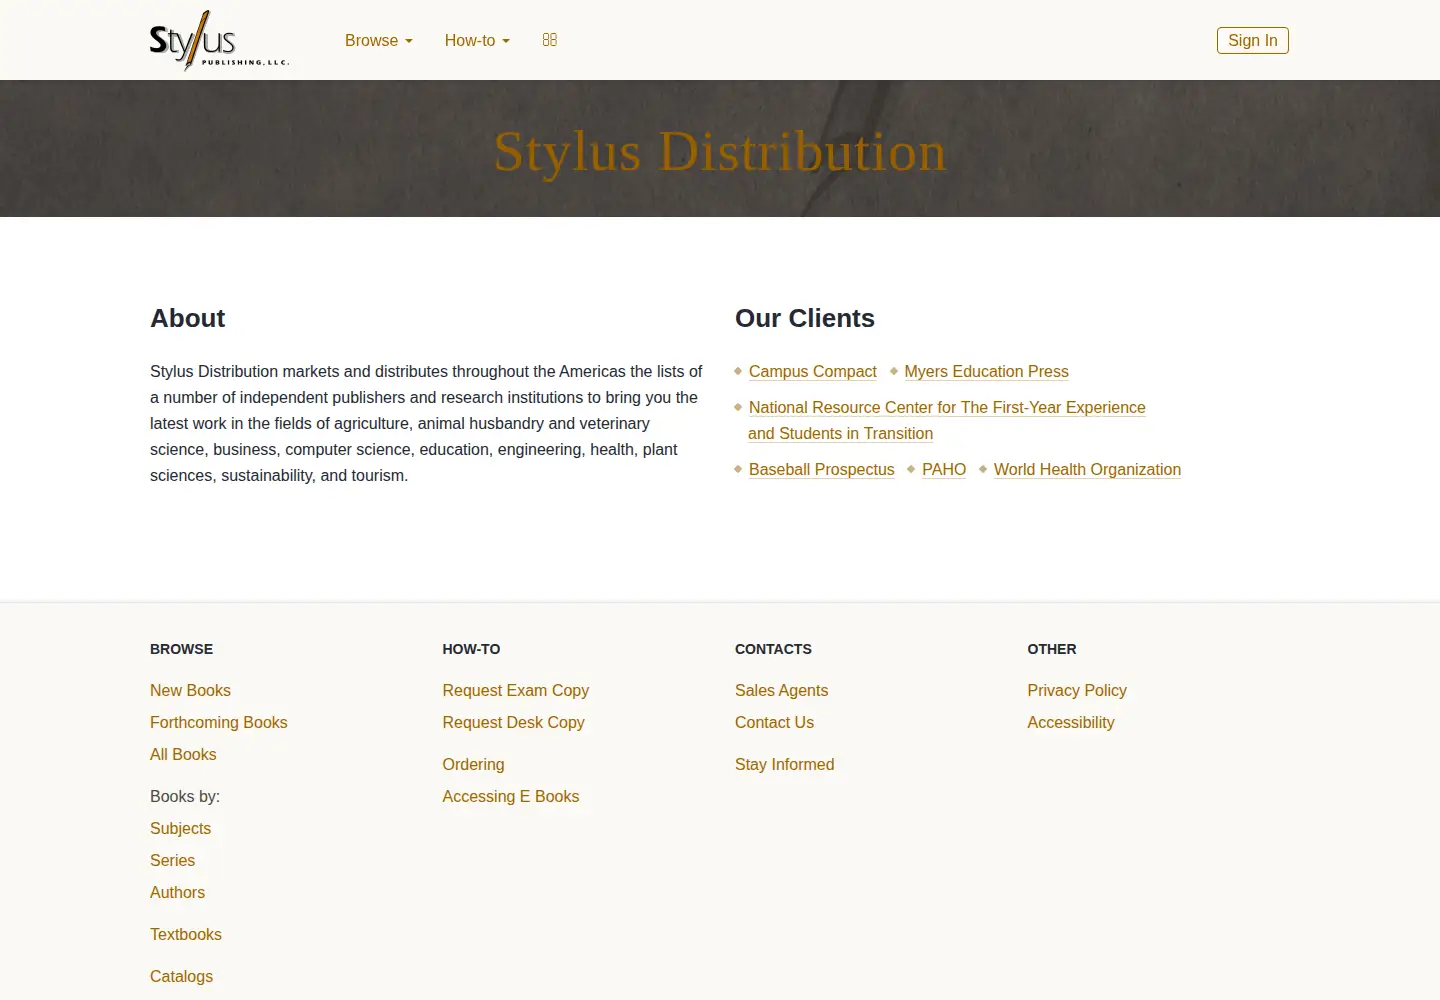Click the CONTACTS footer heading

pos(773,649)
